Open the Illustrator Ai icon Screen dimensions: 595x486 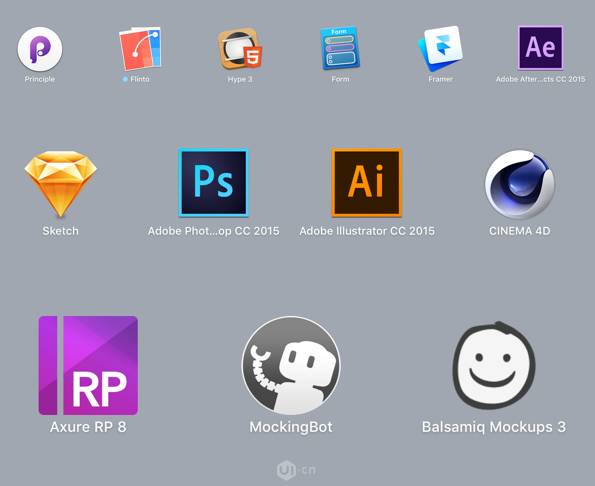click(367, 183)
